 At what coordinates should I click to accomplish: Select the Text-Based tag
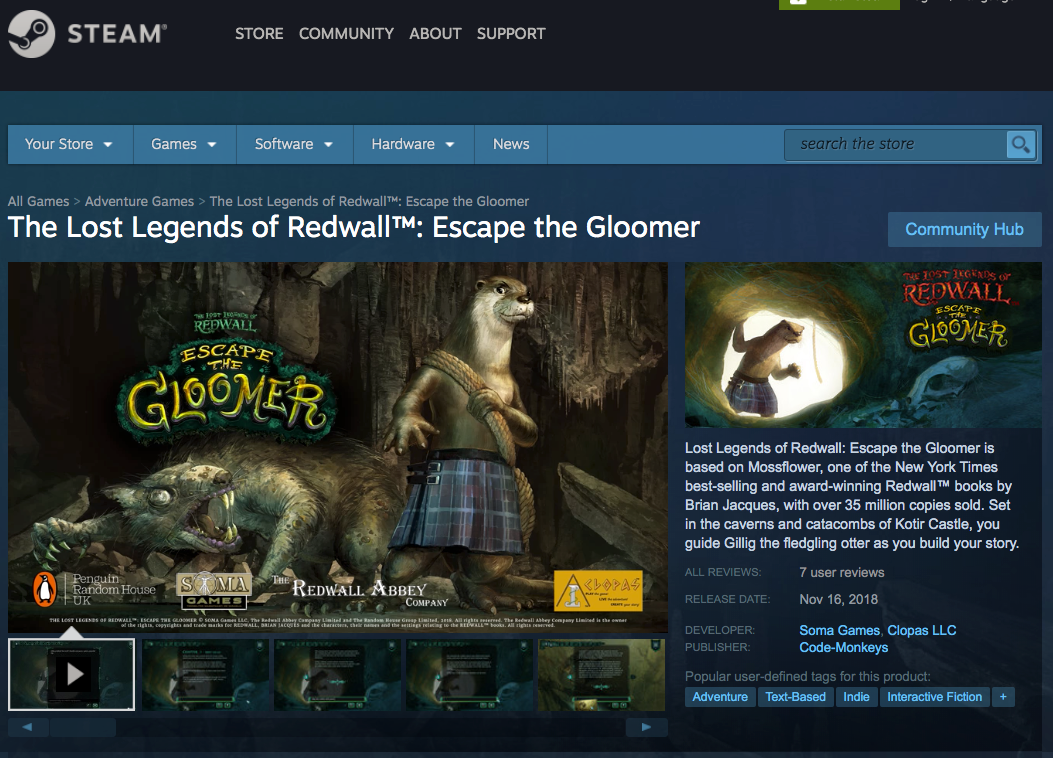[x=796, y=697]
